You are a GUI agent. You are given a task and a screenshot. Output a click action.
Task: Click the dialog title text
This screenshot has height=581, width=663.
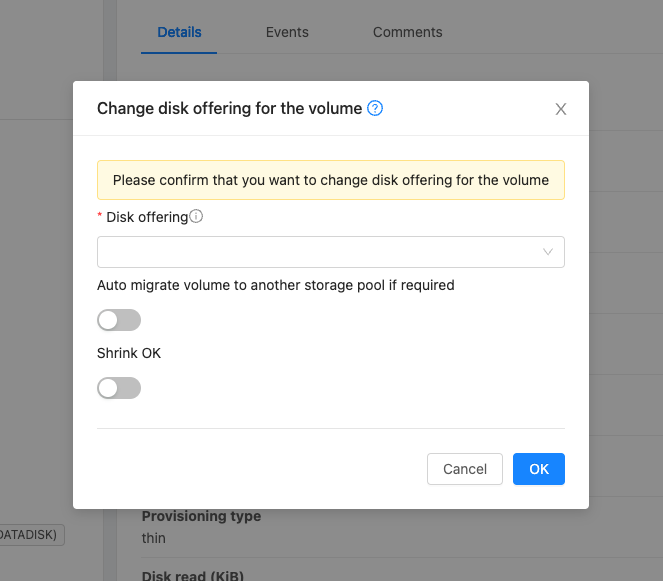click(229, 108)
